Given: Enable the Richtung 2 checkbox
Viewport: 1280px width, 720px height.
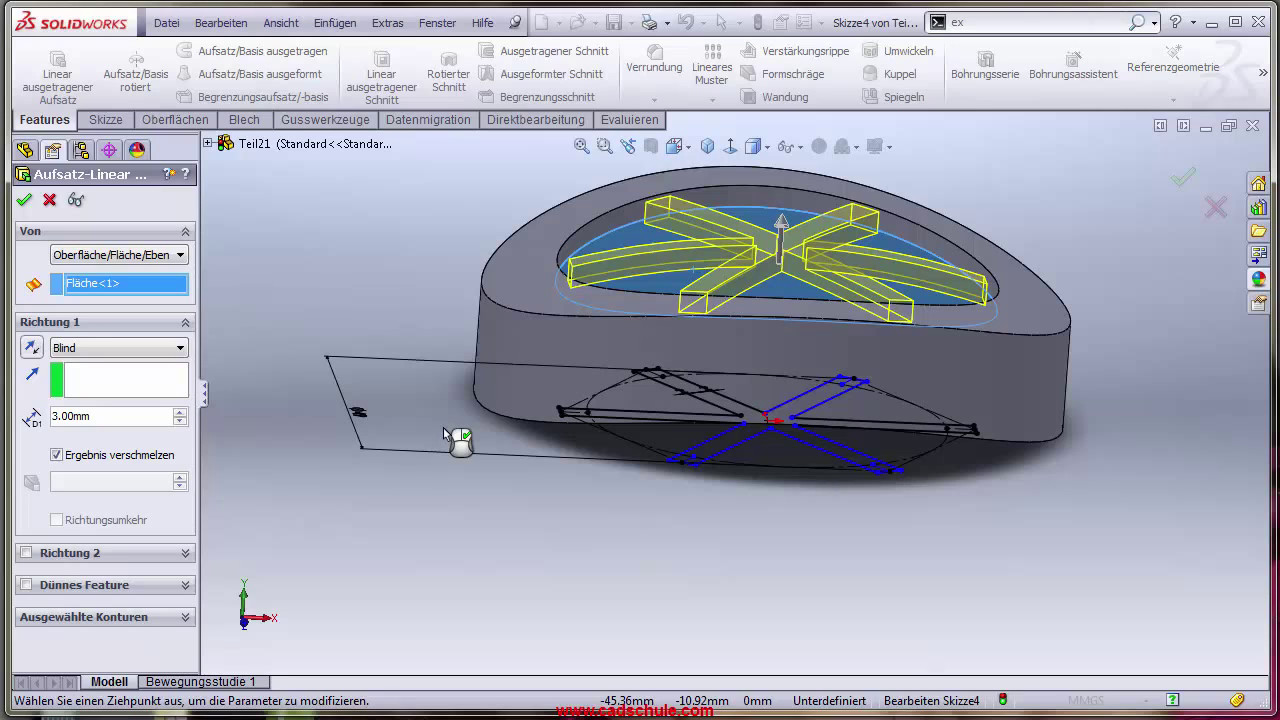Looking at the screenshot, I should click(27, 553).
